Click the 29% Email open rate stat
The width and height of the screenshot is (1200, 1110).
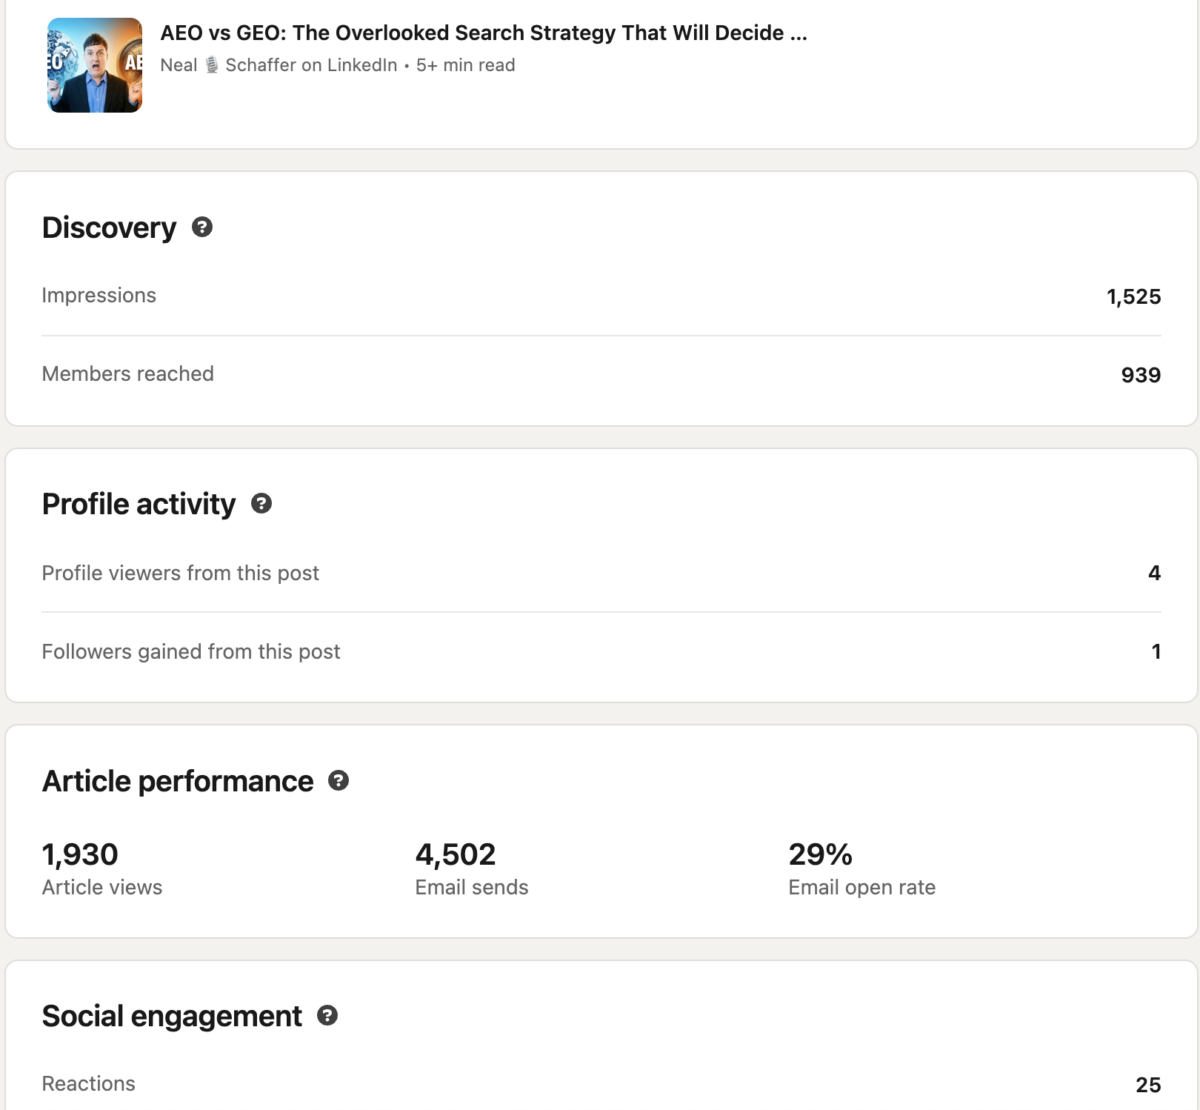point(820,855)
